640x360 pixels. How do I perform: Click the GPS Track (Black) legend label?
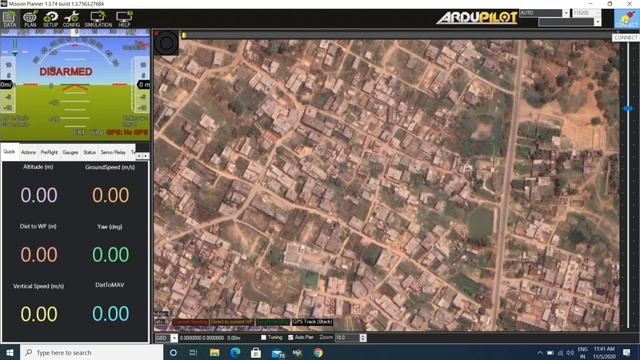coord(312,322)
